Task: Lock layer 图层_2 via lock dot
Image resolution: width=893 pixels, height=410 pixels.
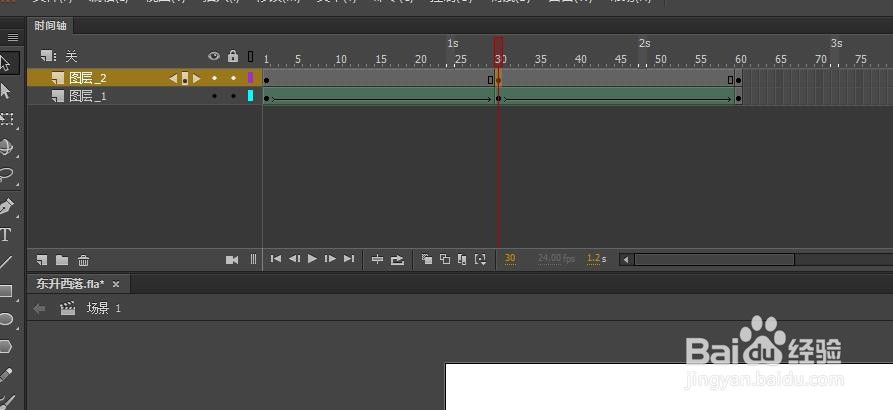Action: 233,78
